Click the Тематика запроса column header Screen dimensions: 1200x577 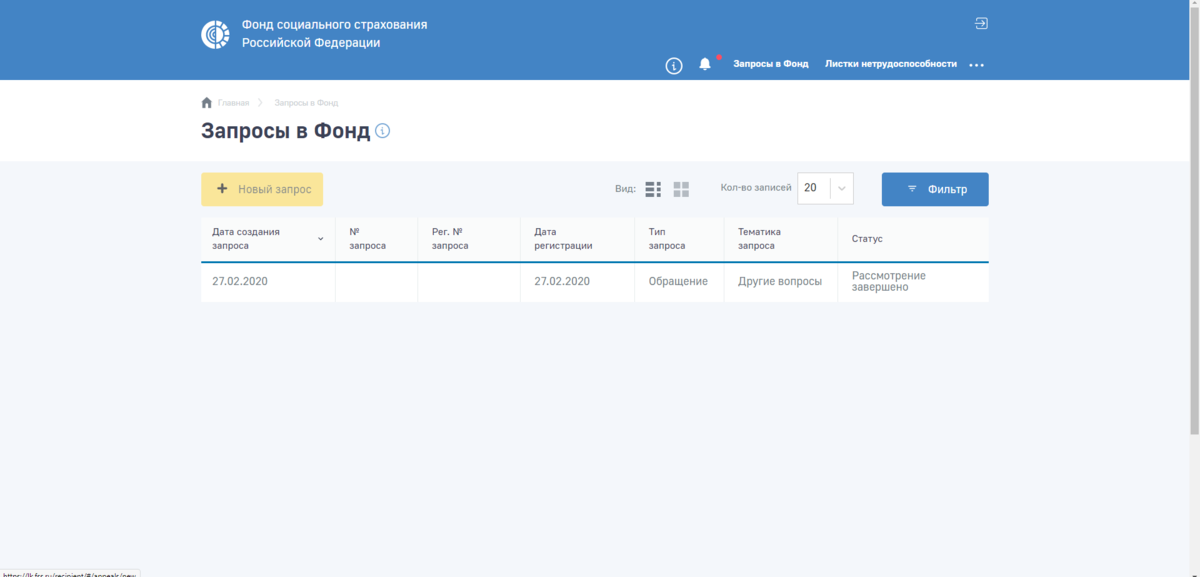pyautogui.click(x=780, y=238)
